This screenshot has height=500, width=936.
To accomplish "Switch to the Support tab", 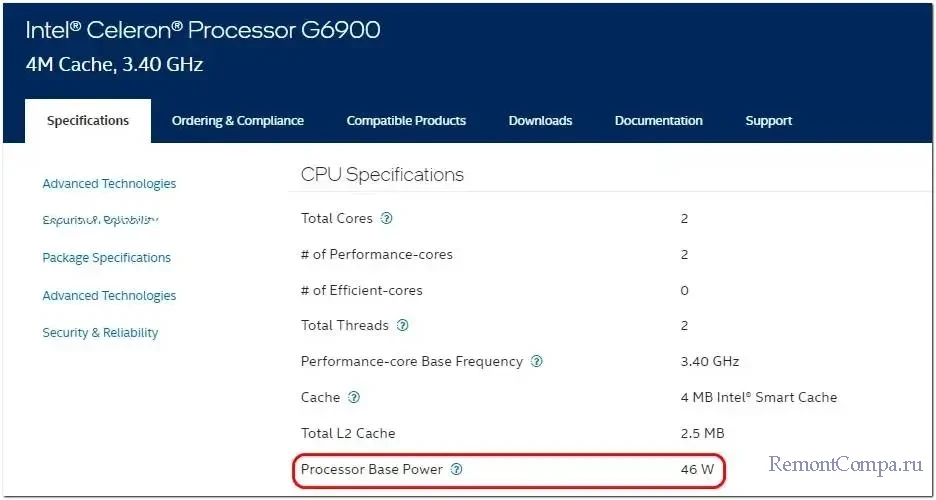I will coord(768,121).
